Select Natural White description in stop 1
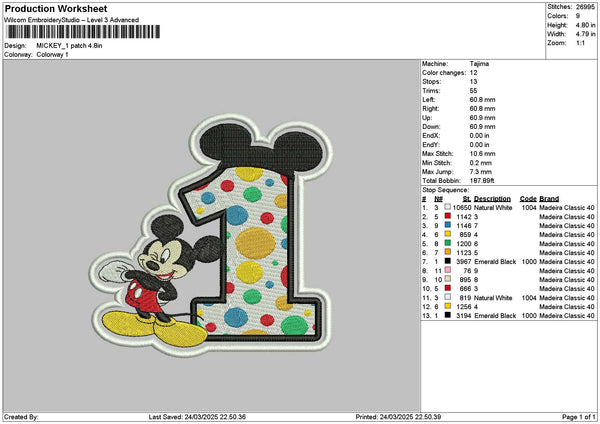Viewport: 600px width, 424px height. (x=493, y=207)
